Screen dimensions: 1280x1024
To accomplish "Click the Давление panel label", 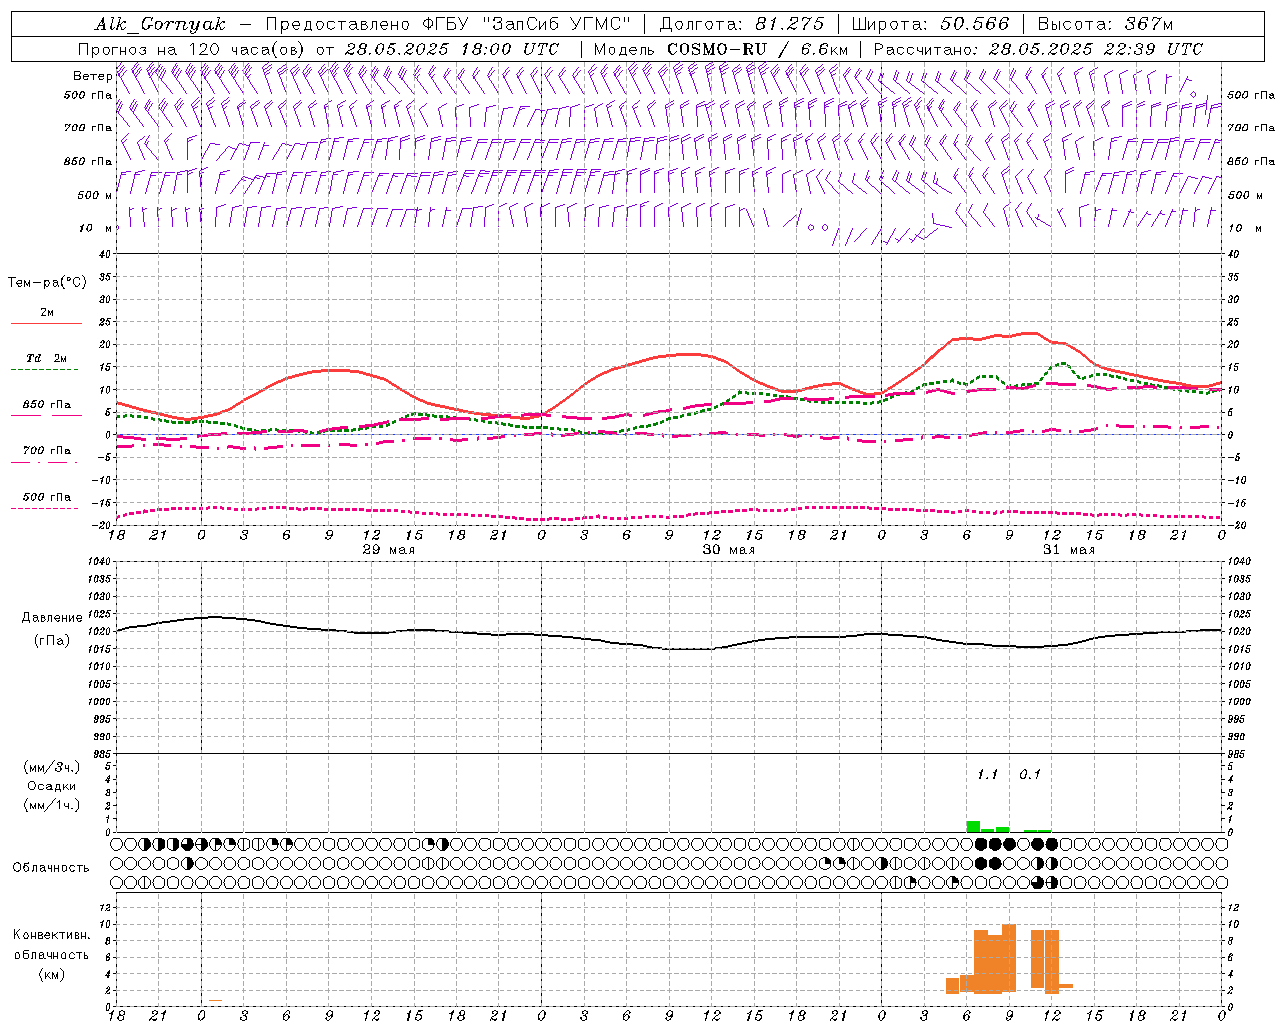I will [x=52, y=618].
